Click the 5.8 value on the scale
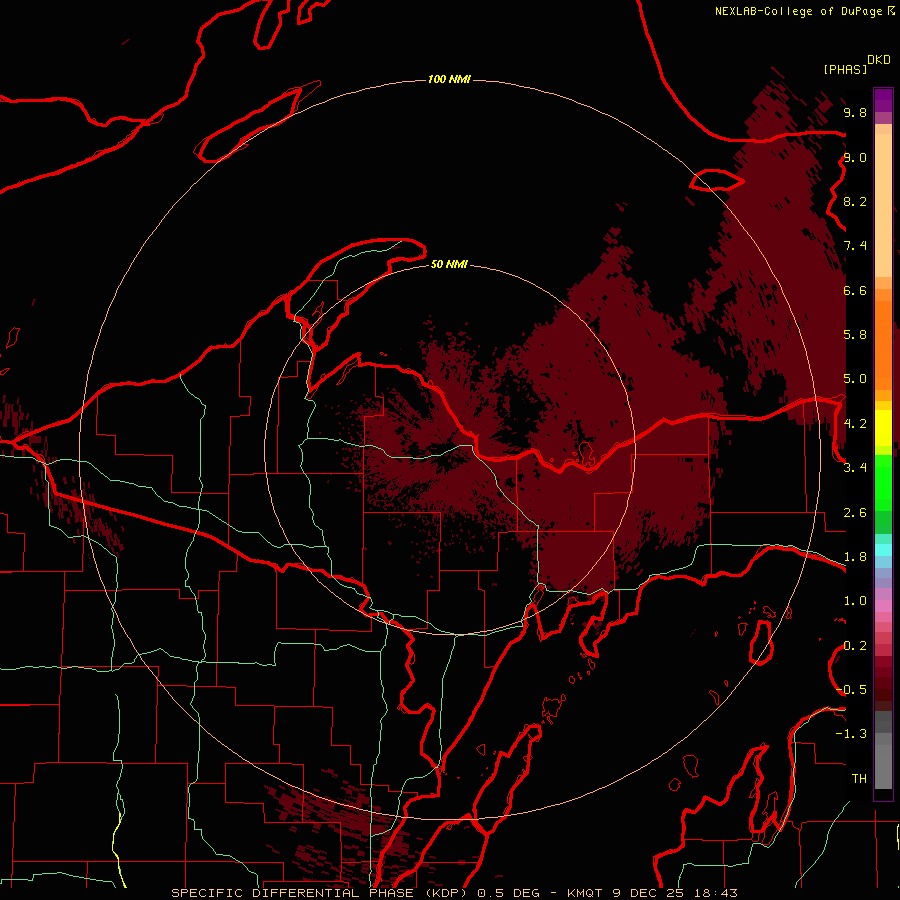The height and width of the screenshot is (900, 900). pos(855,334)
